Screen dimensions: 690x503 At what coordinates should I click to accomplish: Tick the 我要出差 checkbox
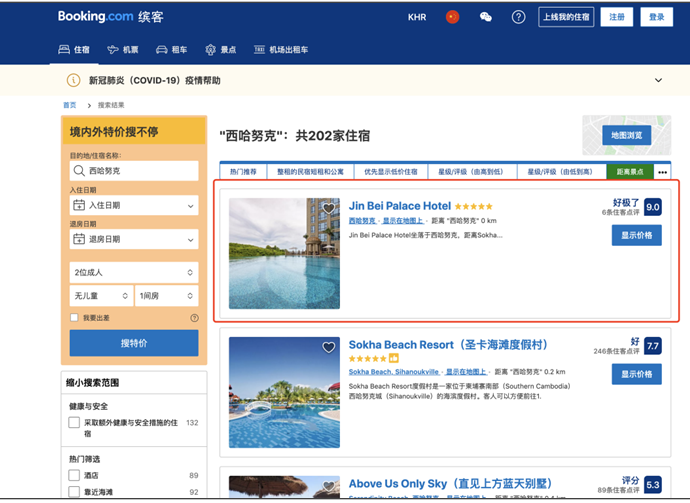[75, 318]
